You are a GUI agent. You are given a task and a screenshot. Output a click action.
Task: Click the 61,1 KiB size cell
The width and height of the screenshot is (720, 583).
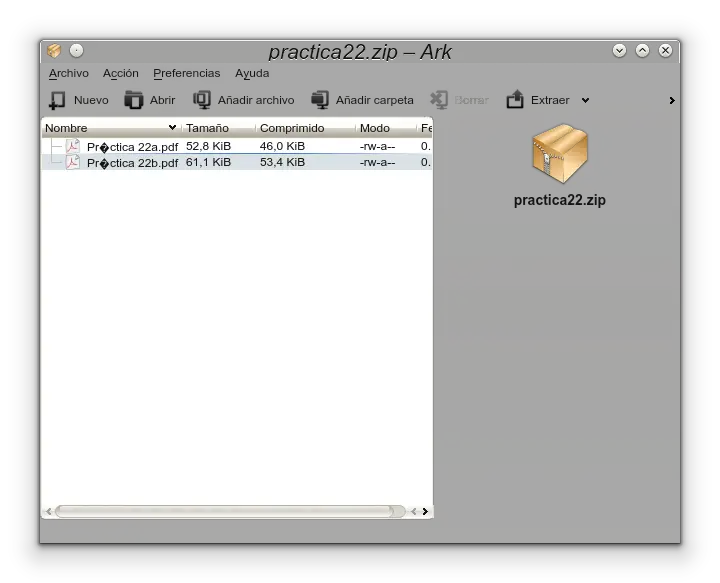[208, 162]
